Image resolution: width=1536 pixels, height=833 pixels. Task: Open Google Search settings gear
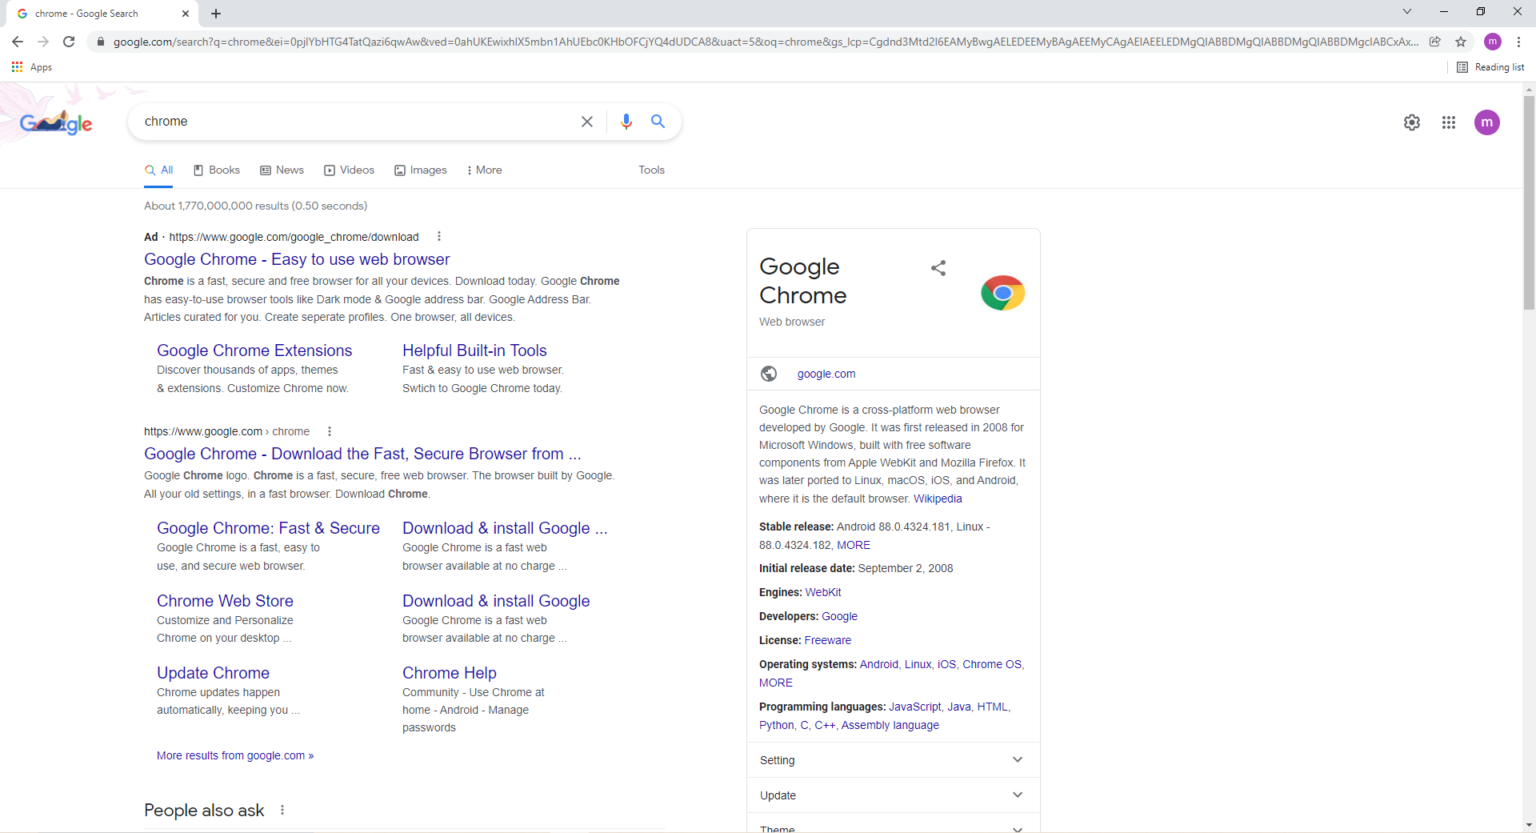tap(1411, 122)
